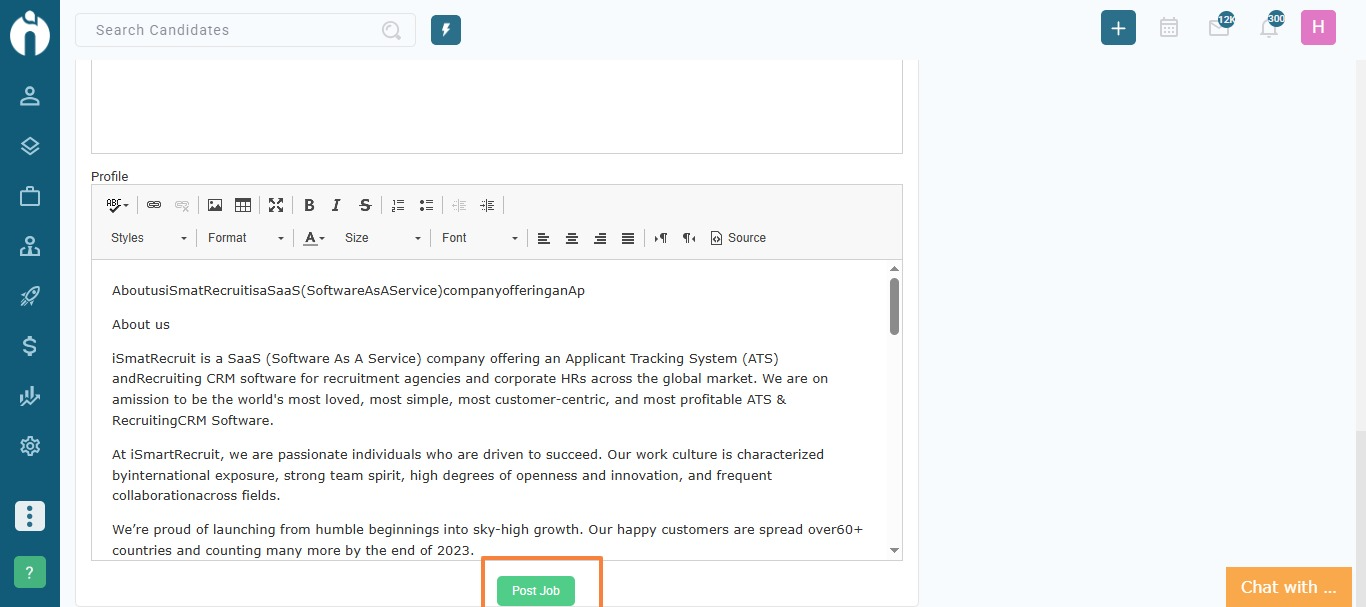Click the unlink icon

tap(182, 205)
